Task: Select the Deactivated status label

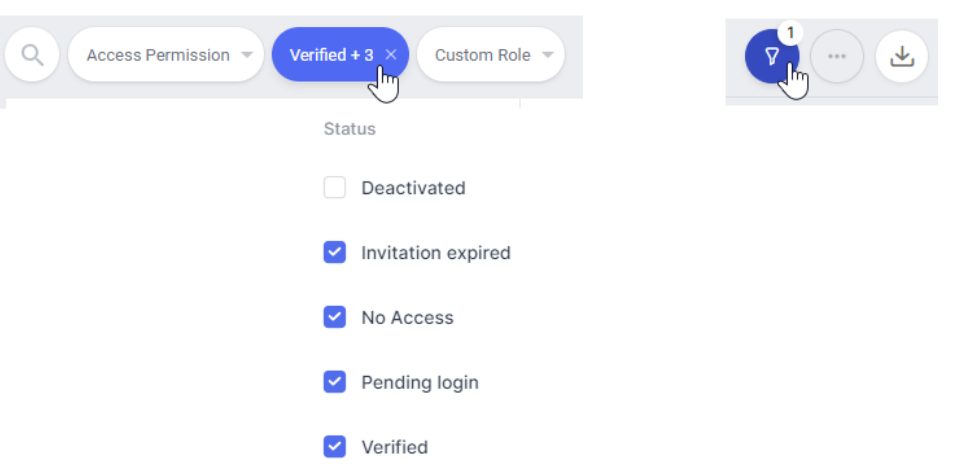Action: point(413,188)
